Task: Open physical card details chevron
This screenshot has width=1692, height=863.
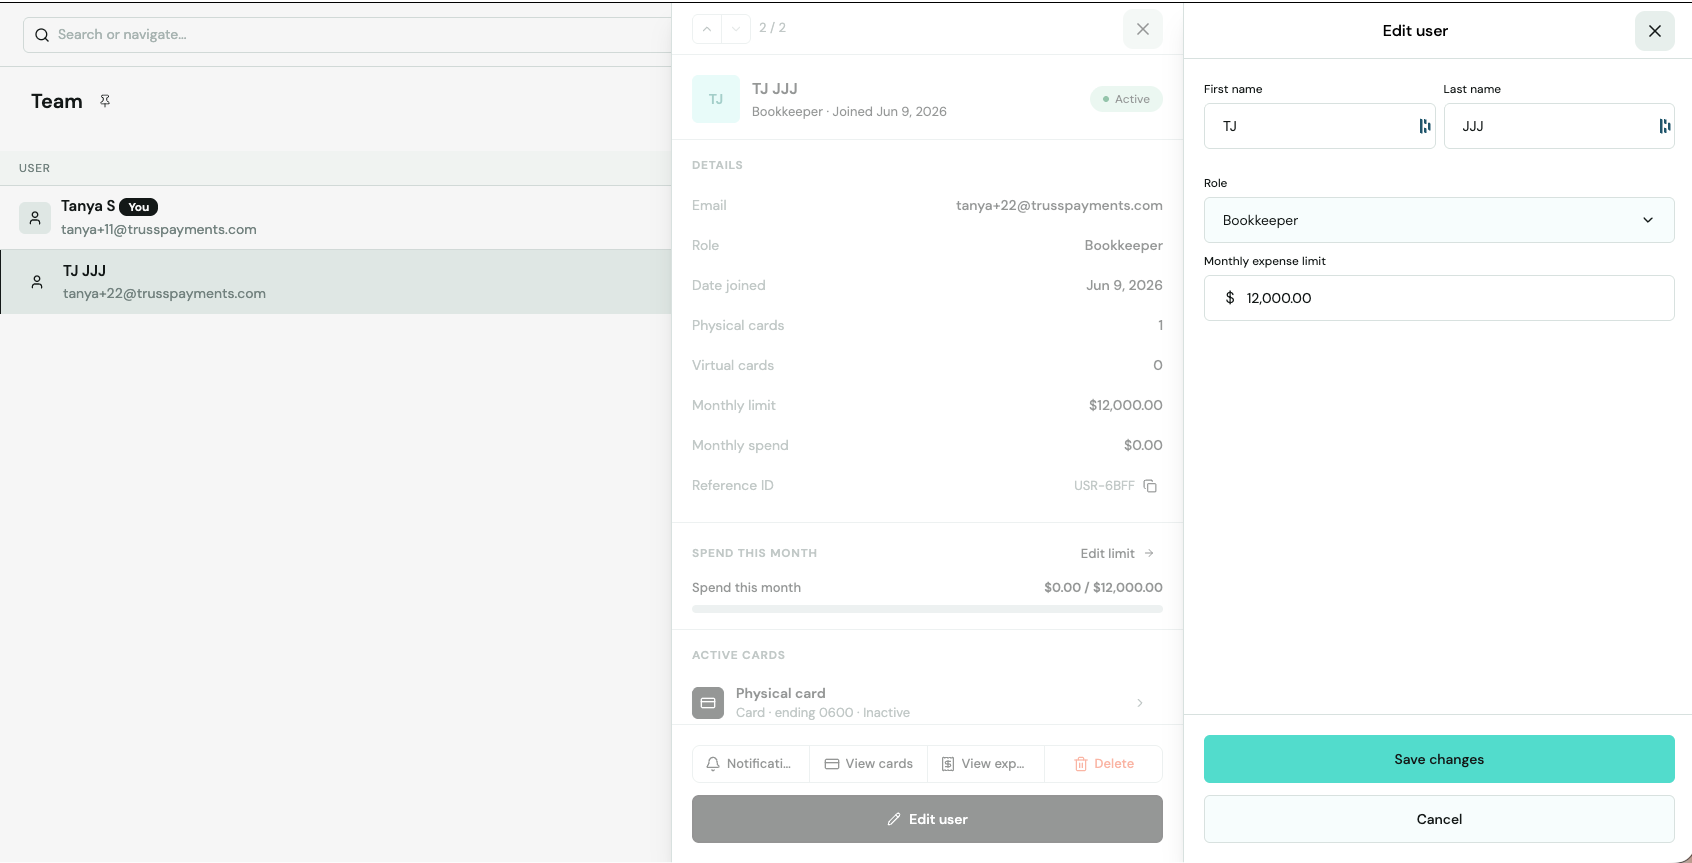Action: 1140,703
